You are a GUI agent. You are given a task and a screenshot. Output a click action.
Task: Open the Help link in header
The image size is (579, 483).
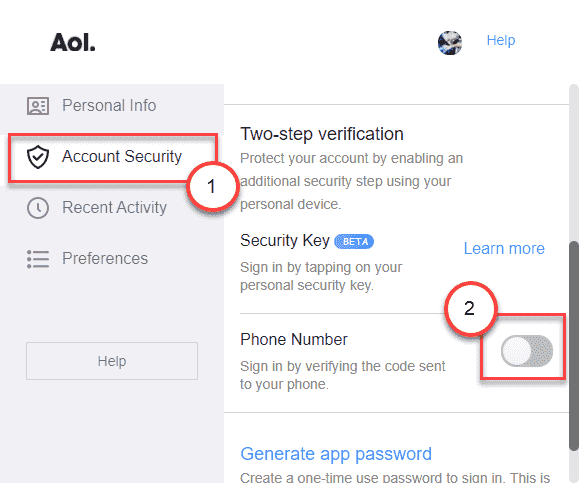point(501,40)
